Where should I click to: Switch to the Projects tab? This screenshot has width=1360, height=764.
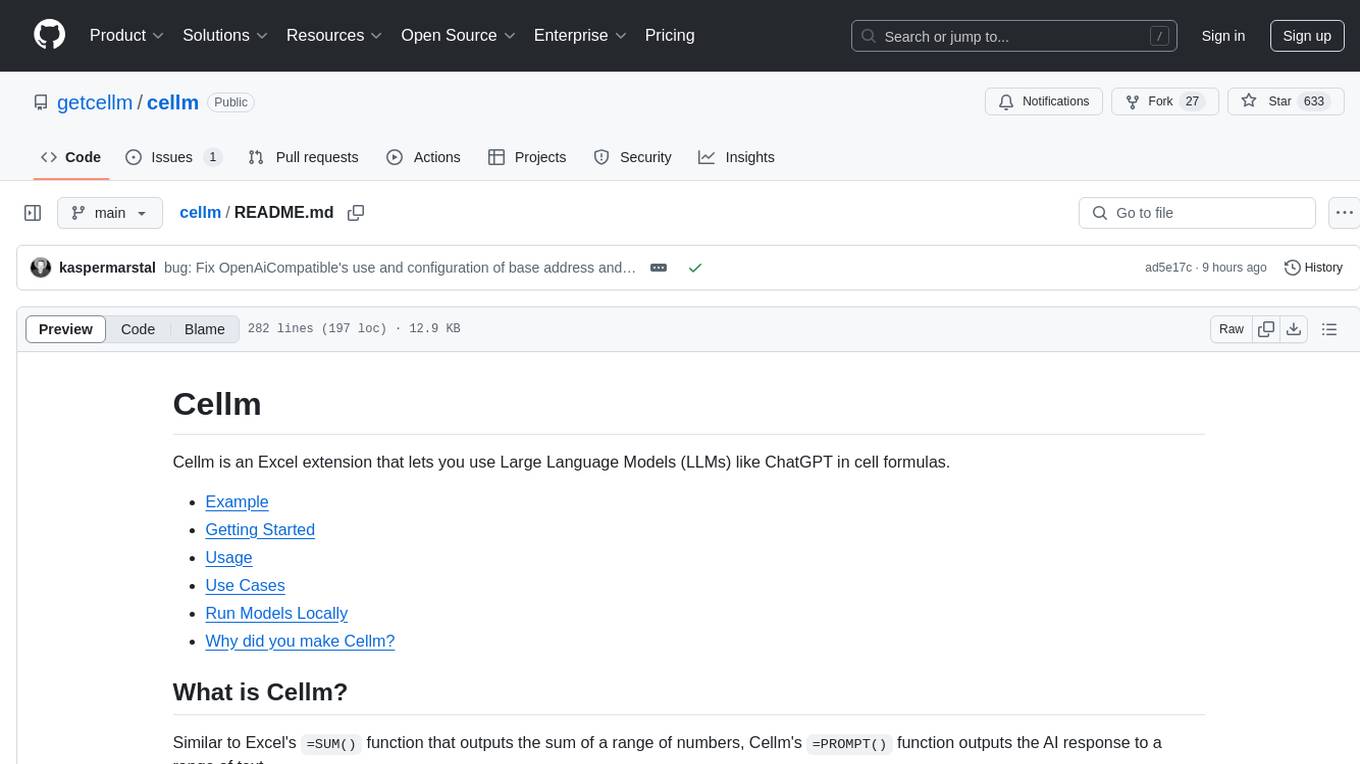click(x=527, y=157)
